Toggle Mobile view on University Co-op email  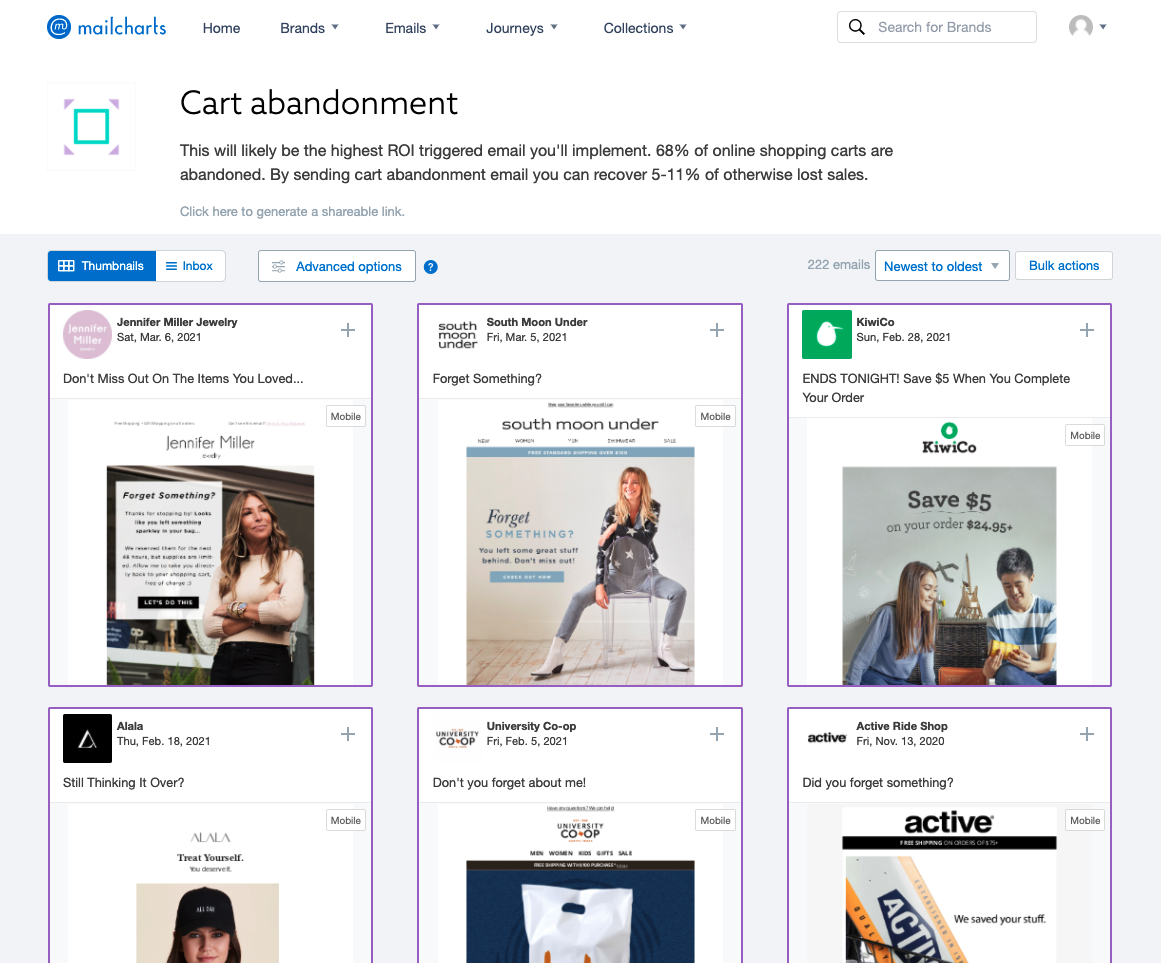(715, 821)
